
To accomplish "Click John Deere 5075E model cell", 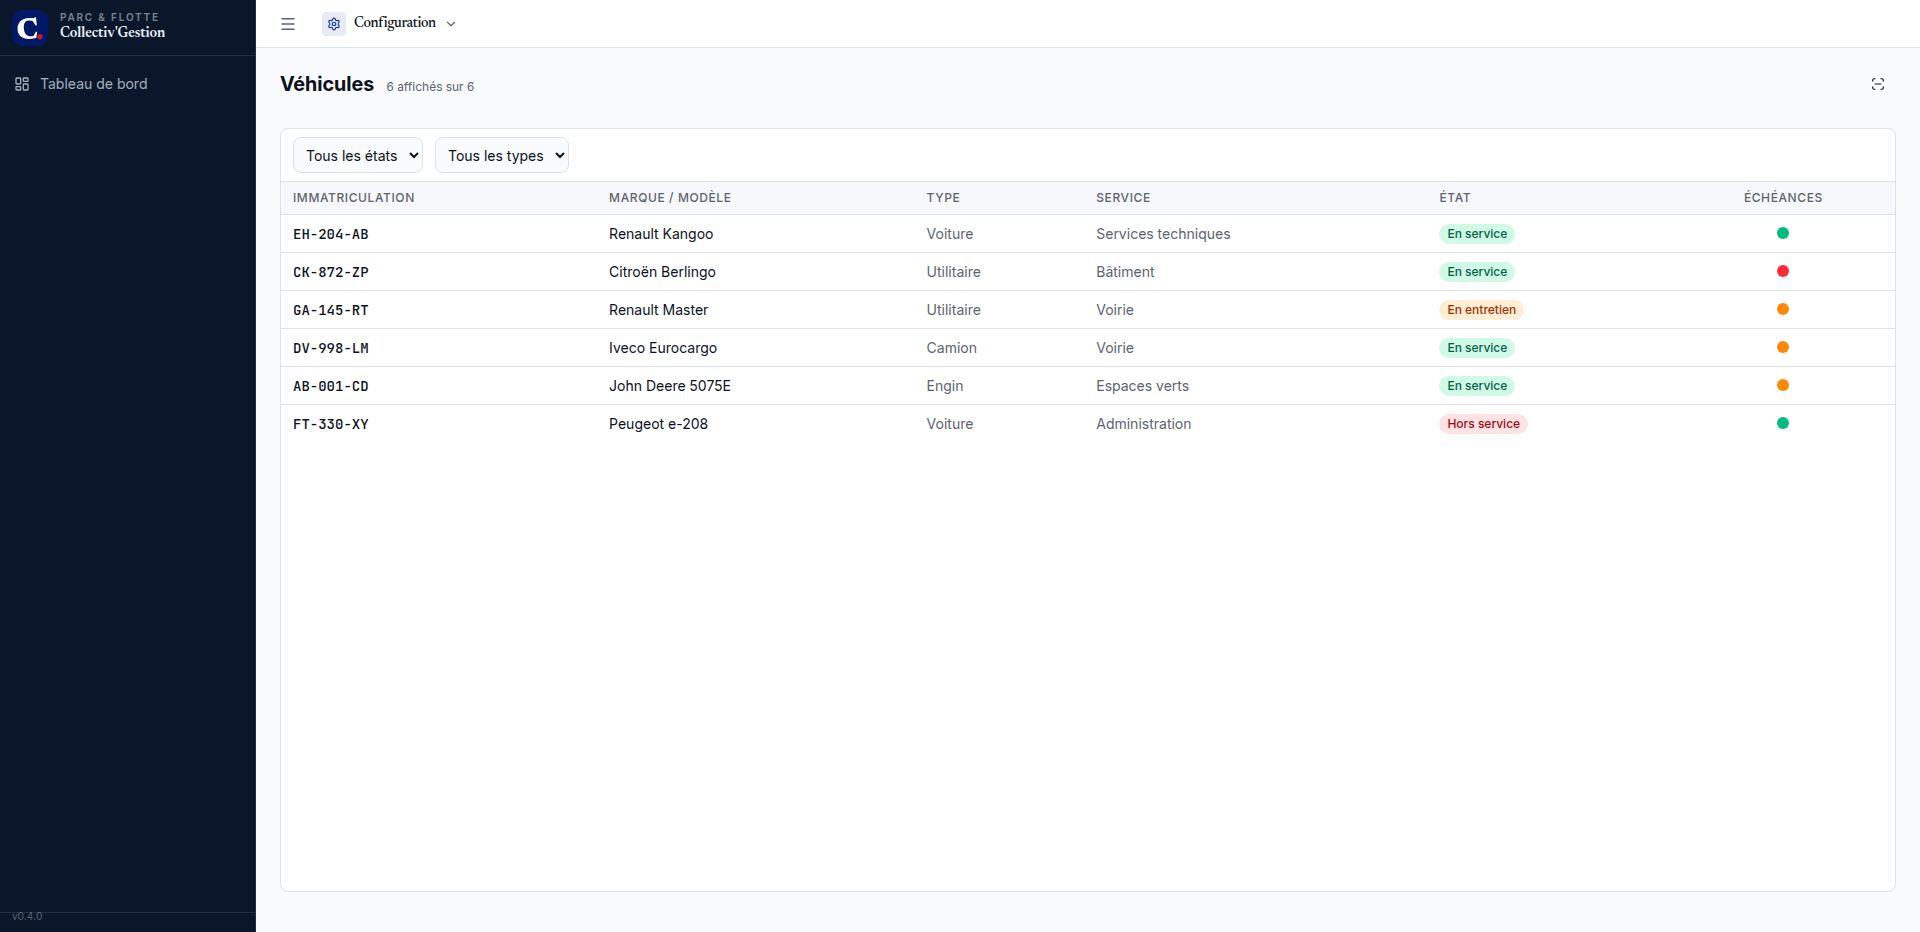I will (x=670, y=386).
